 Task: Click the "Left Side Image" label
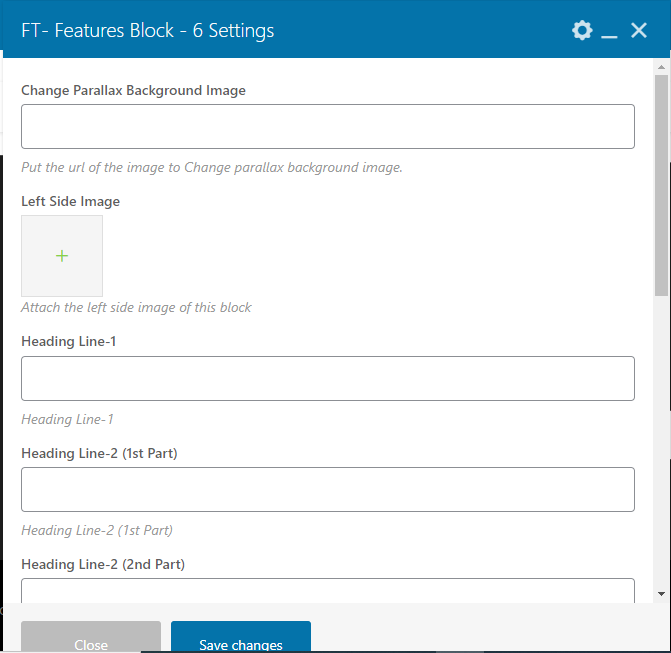[70, 201]
